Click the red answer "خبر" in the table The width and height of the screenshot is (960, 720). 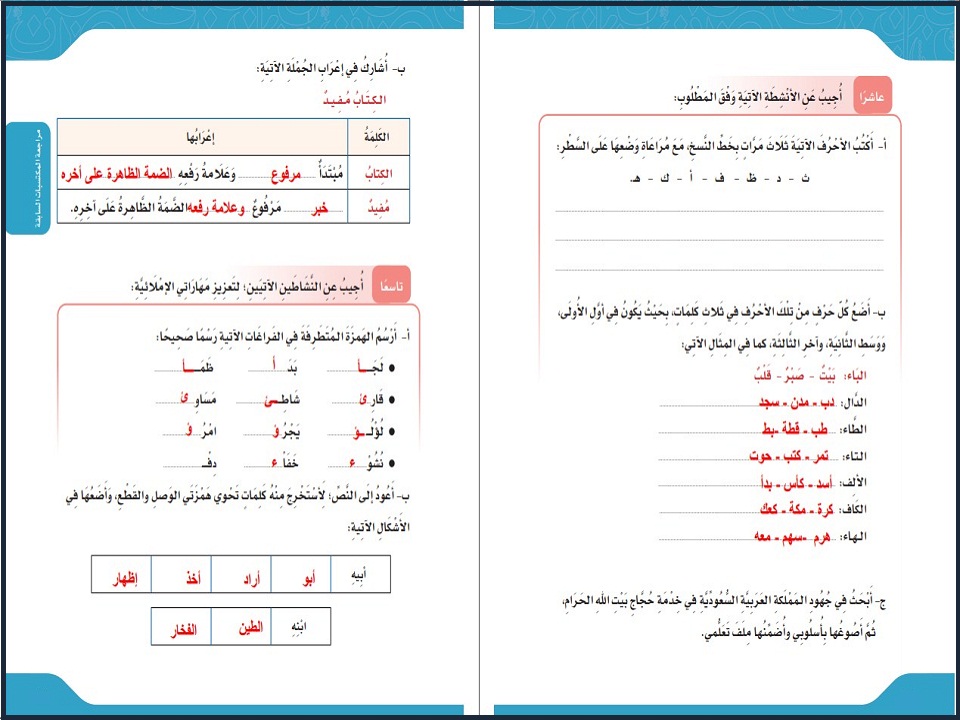pos(320,209)
